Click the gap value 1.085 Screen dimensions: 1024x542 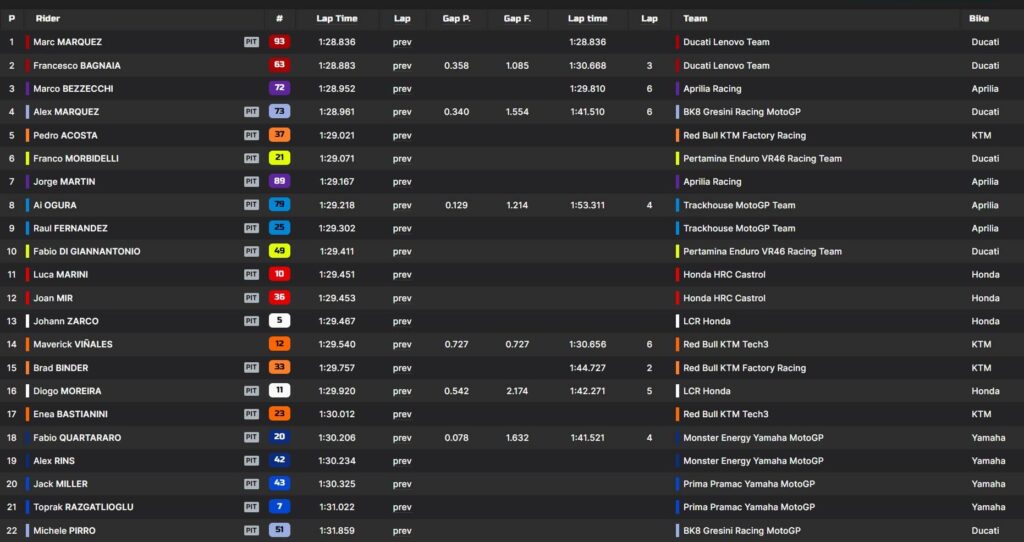[x=517, y=65]
